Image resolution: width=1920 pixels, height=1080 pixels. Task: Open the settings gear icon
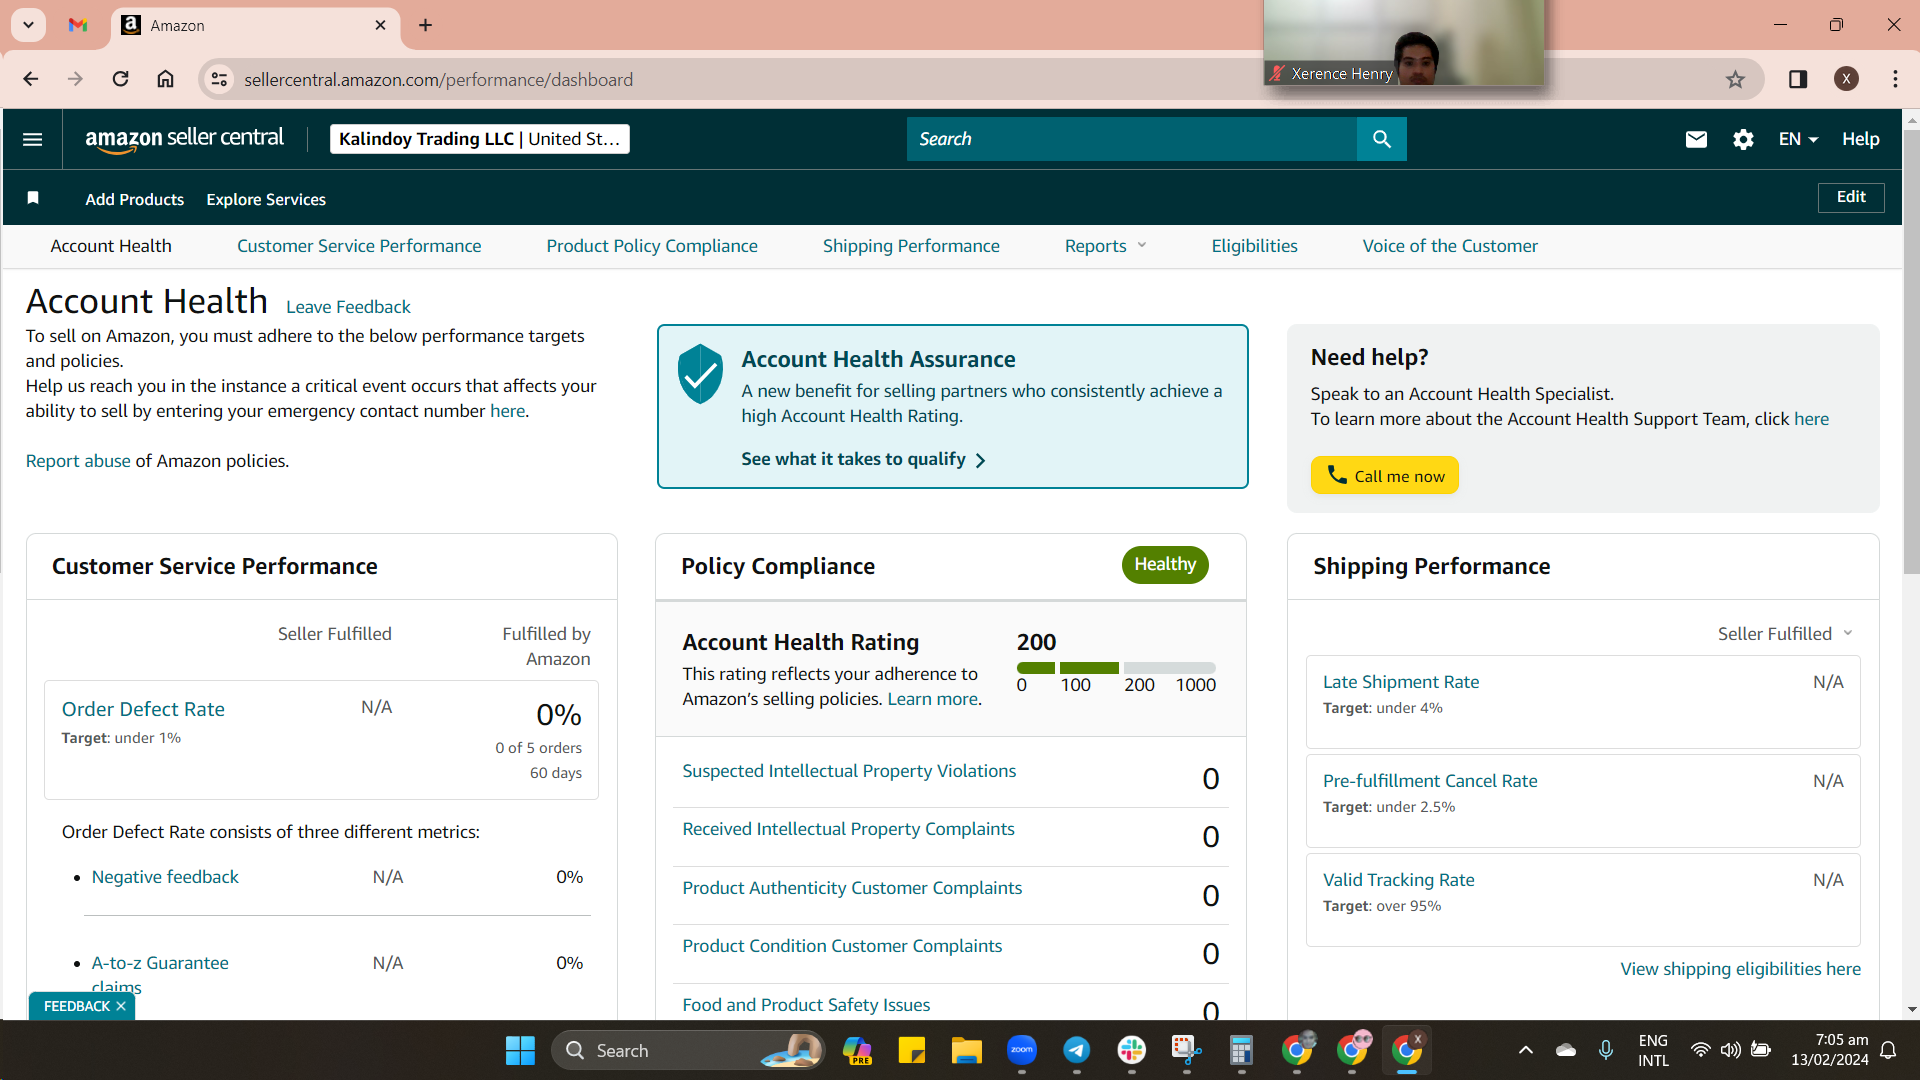coord(1743,139)
